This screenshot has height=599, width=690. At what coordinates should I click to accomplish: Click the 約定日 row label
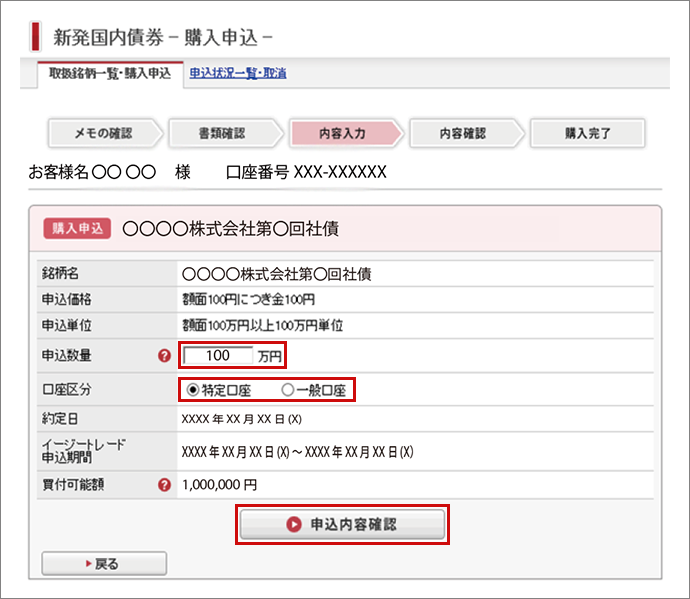pyautogui.click(x=60, y=419)
